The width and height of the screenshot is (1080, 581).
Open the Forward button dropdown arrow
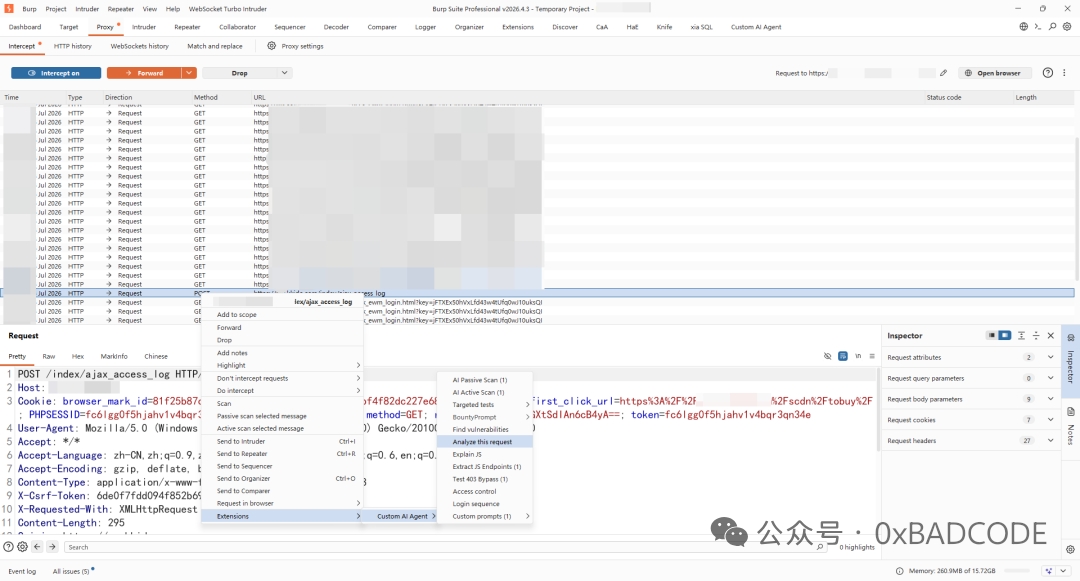pyautogui.click(x=189, y=73)
